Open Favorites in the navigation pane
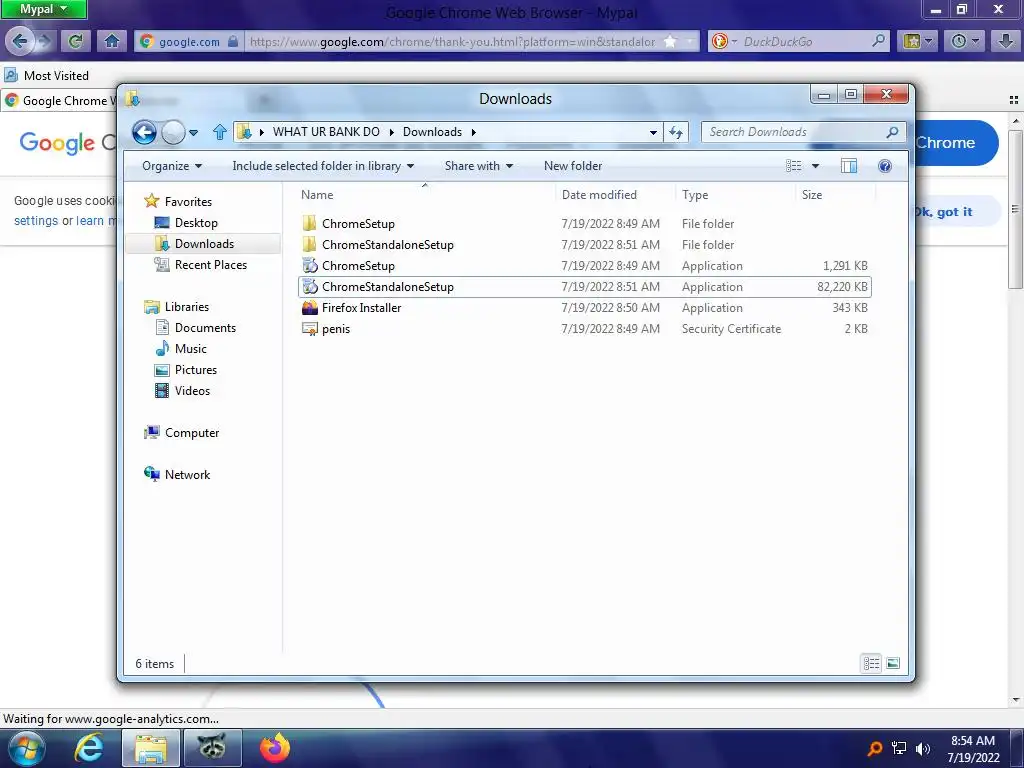1024x768 pixels. pos(188,202)
